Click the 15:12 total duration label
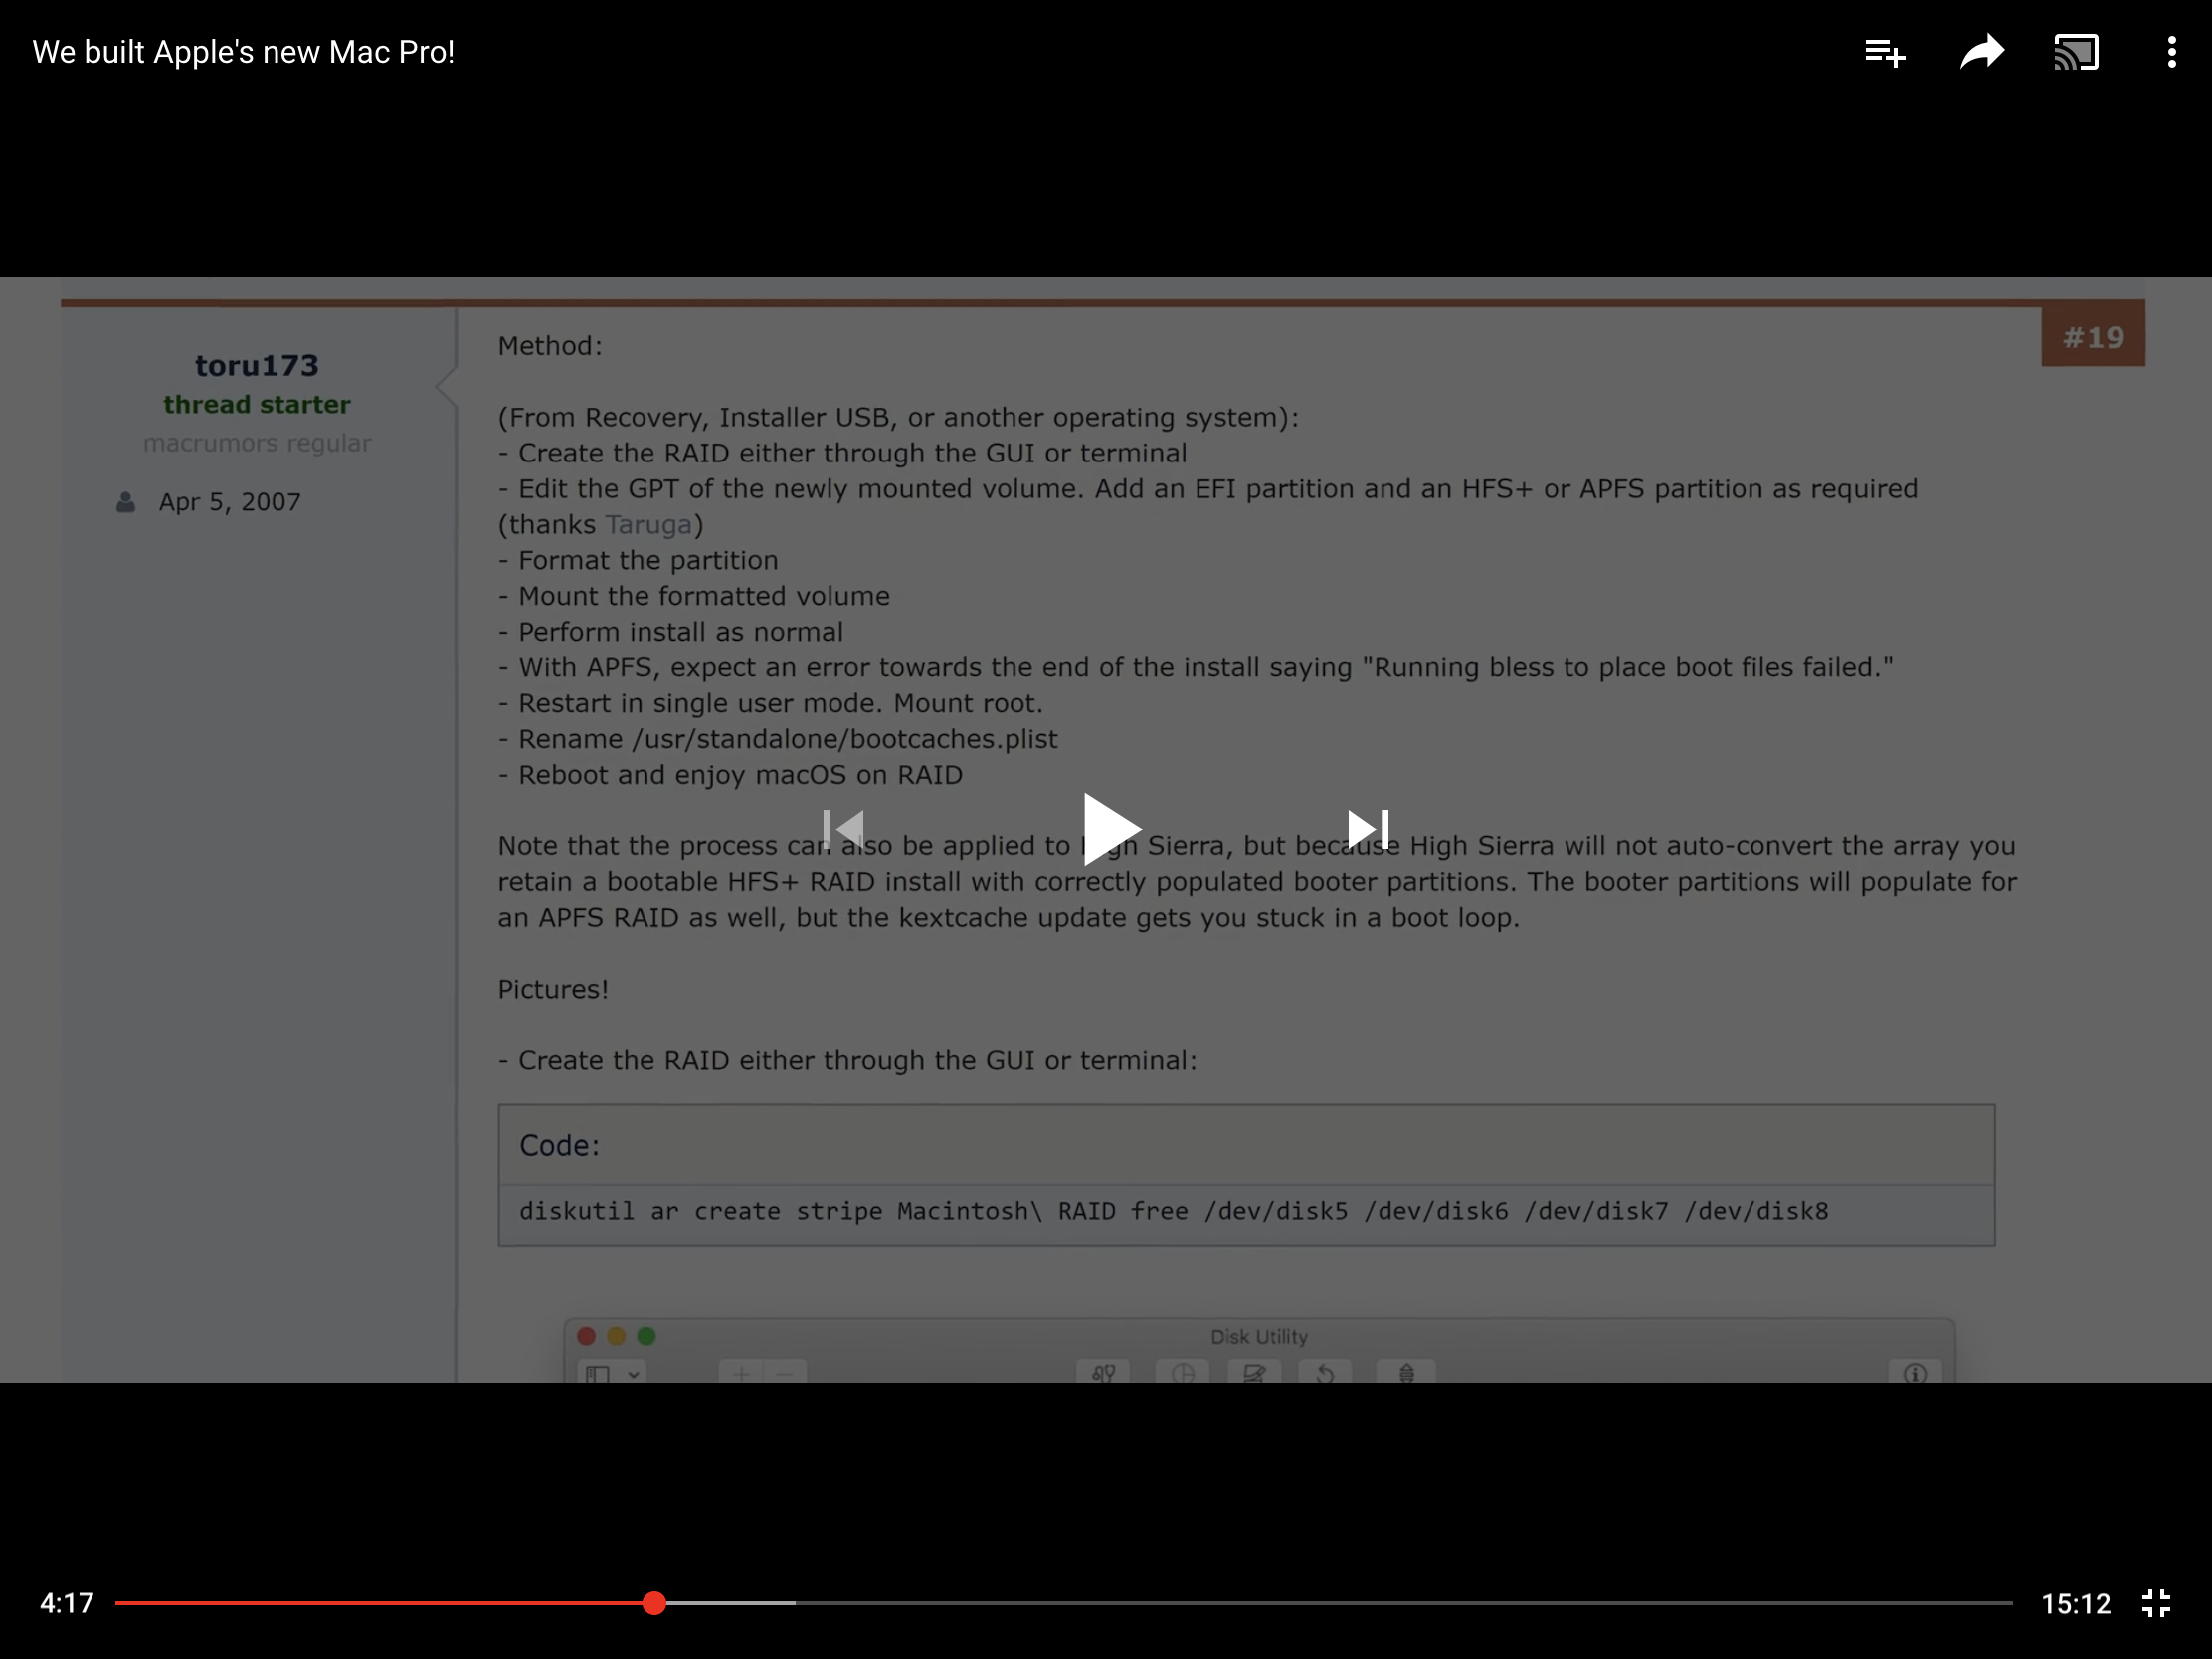Image resolution: width=2212 pixels, height=1659 pixels. click(x=2075, y=1603)
